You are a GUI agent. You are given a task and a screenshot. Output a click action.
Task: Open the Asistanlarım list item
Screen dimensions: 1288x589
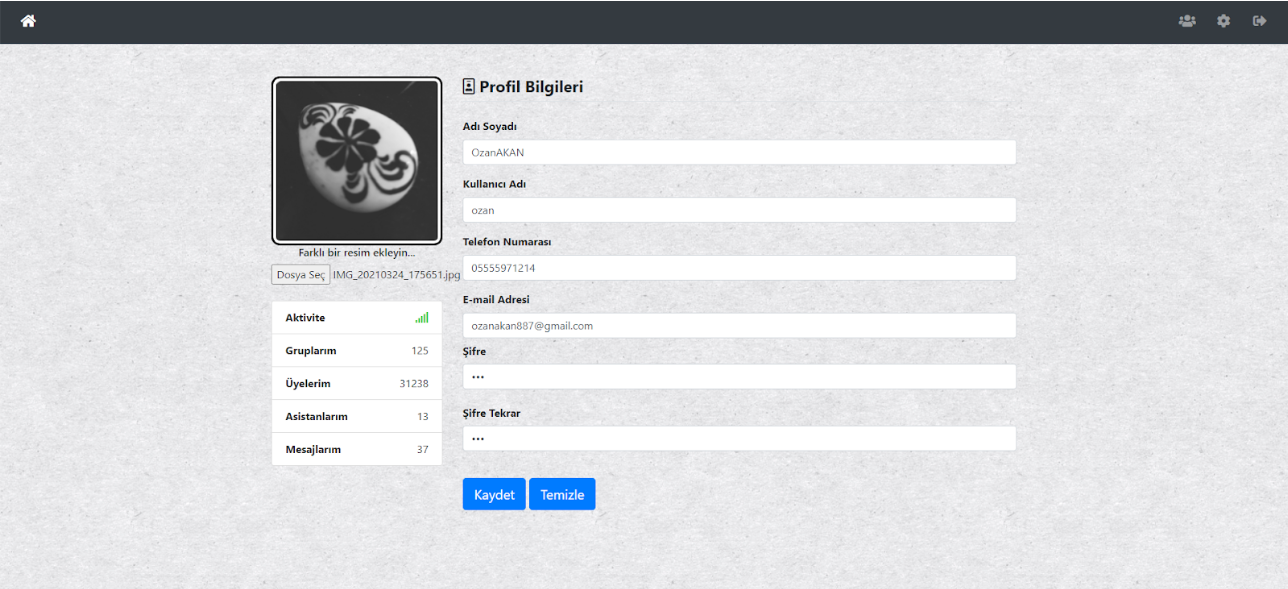[x=357, y=417]
